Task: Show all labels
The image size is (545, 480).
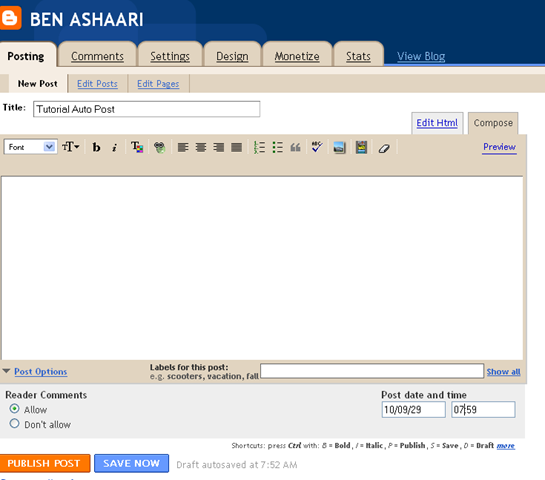Action: (x=503, y=372)
